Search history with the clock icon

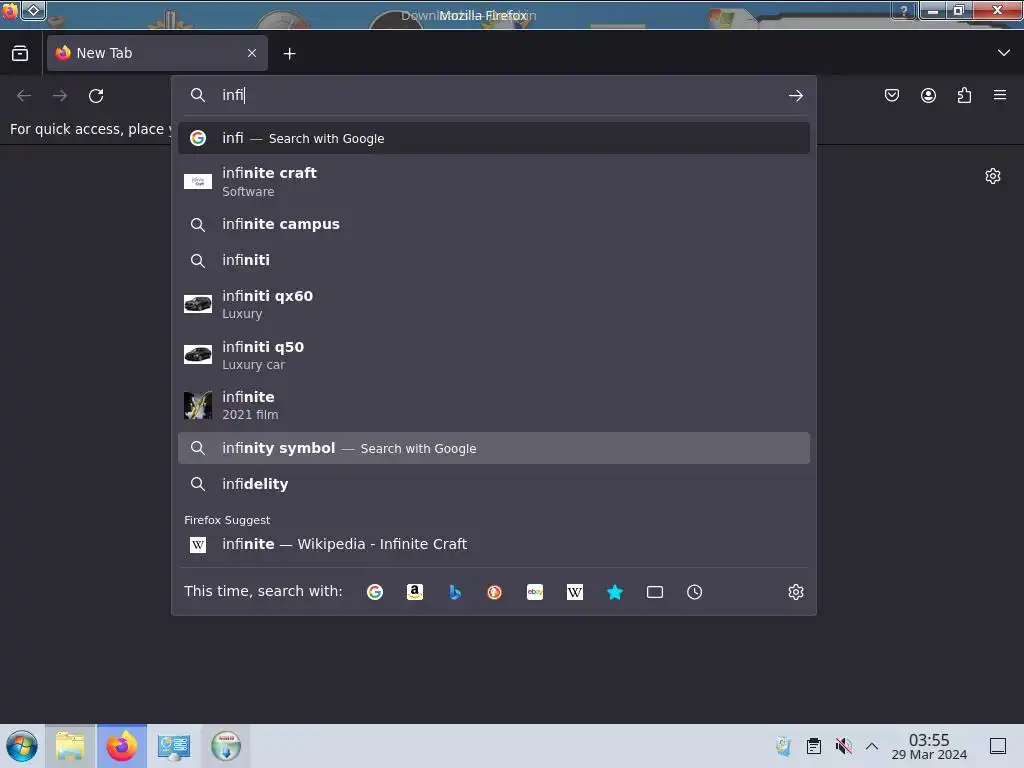[695, 592]
